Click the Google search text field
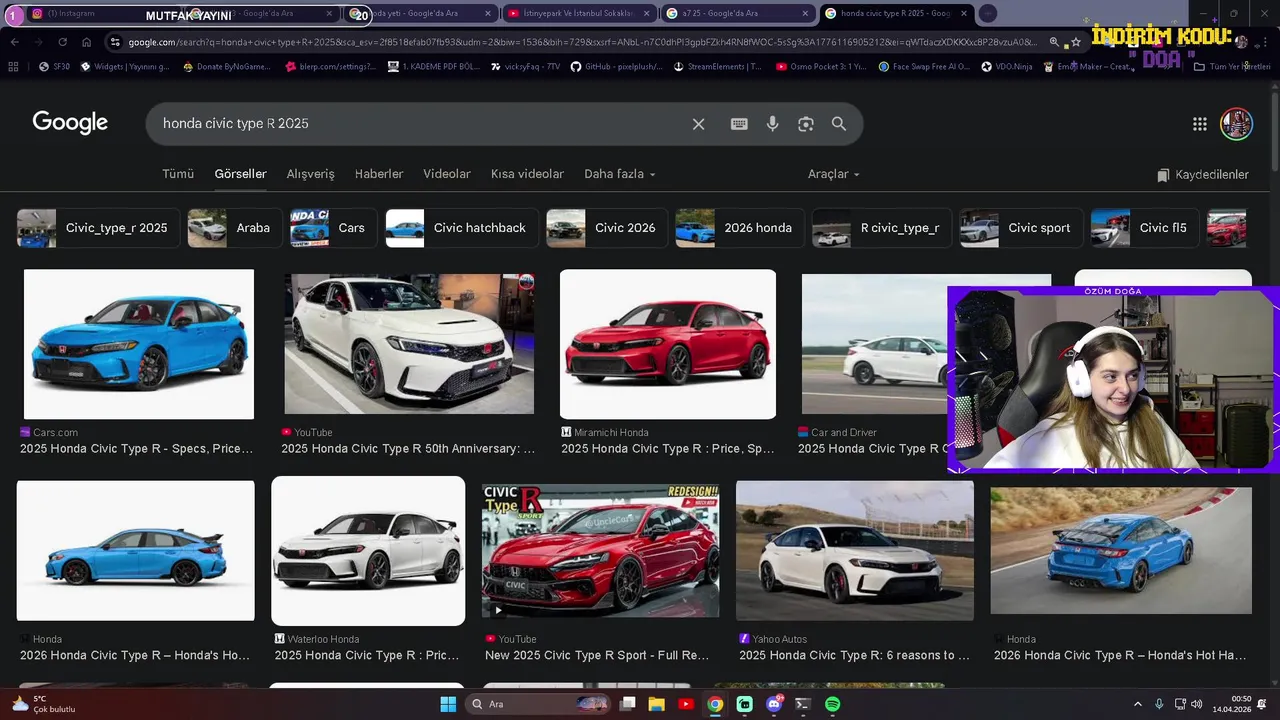The width and height of the screenshot is (1280, 720). click(x=420, y=124)
